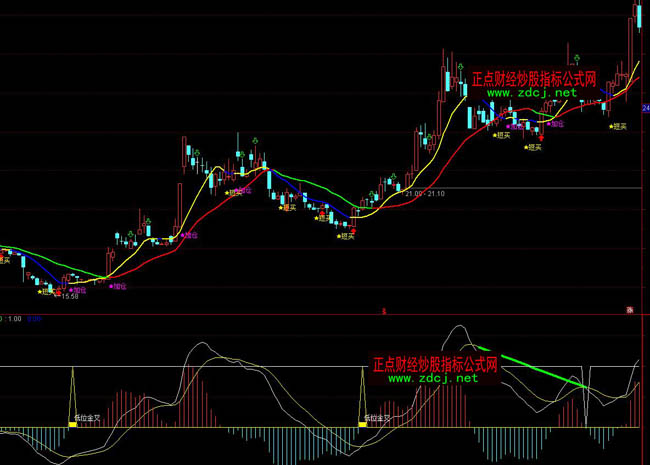Click the lower red 正点财经炒股指标公式网 title
The height and width of the screenshot is (465, 650).
[x=433, y=363]
